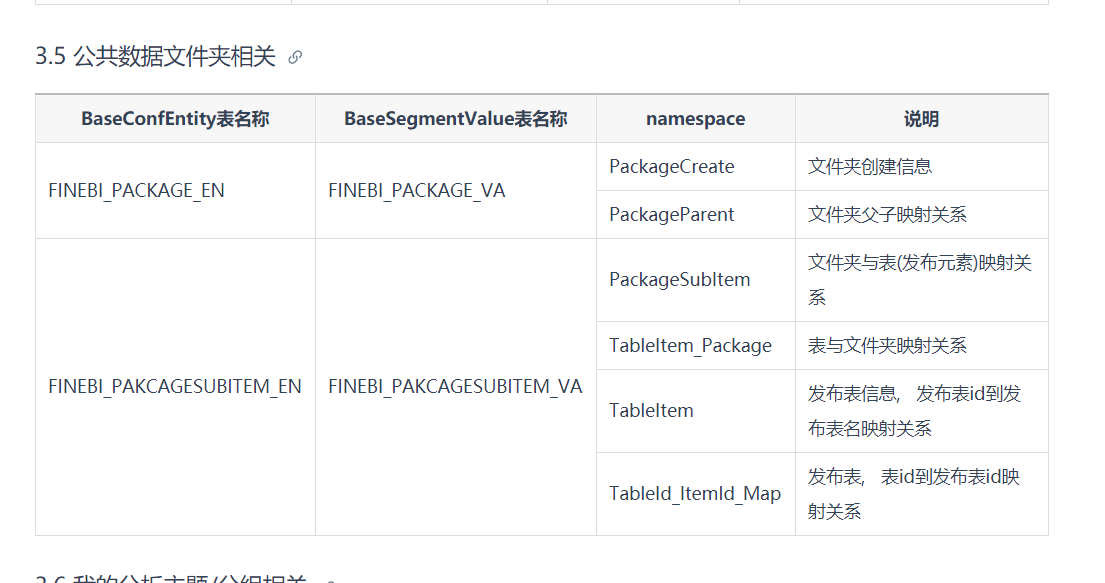
Task: Select the FINEBI_PACKAGE_EN cell
Action: (175, 191)
